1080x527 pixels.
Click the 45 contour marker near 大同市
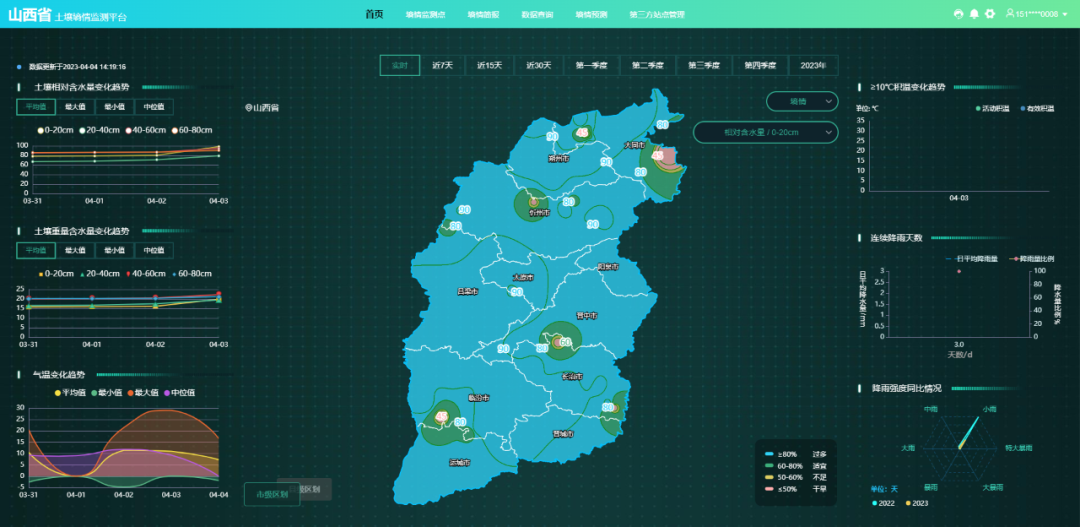[x=657, y=156]
